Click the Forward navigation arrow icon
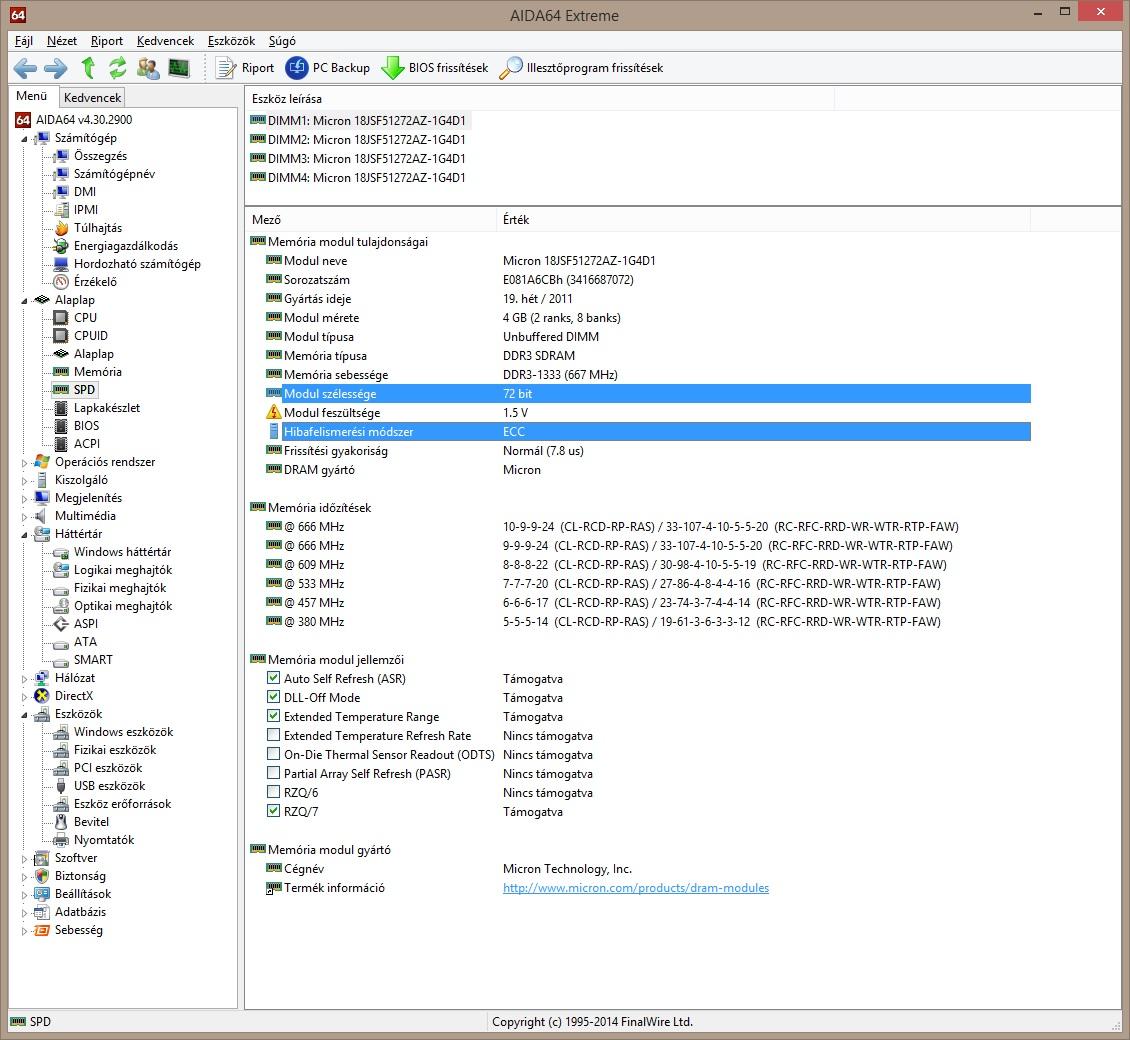This screenshot has height=1040, width=1130. (x=55, y=68)
